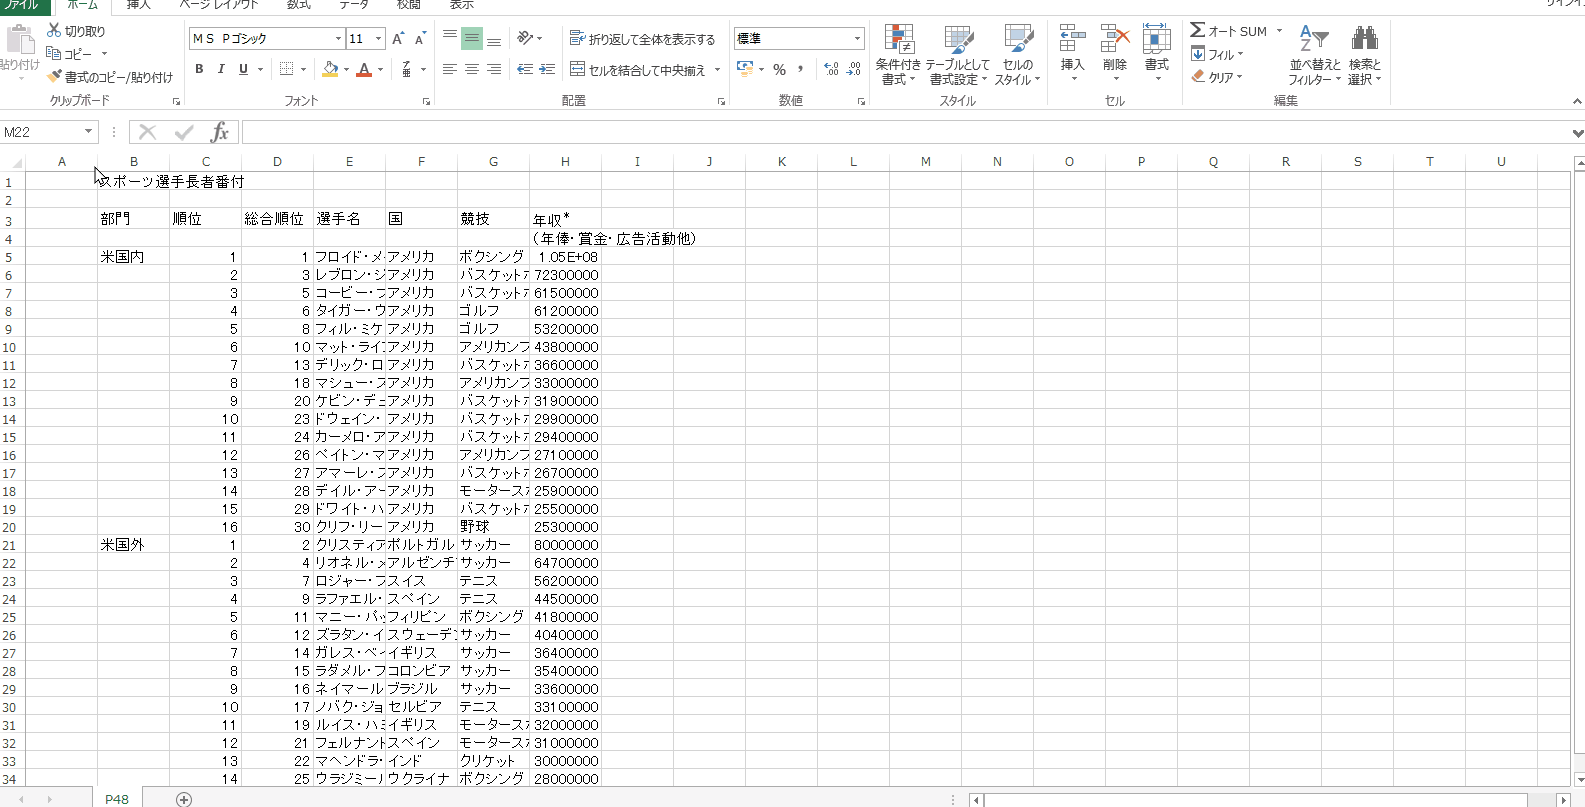Open the font name dropdown
The width and height of the screenshot is (1585, 807).
[x=338, y=39]
